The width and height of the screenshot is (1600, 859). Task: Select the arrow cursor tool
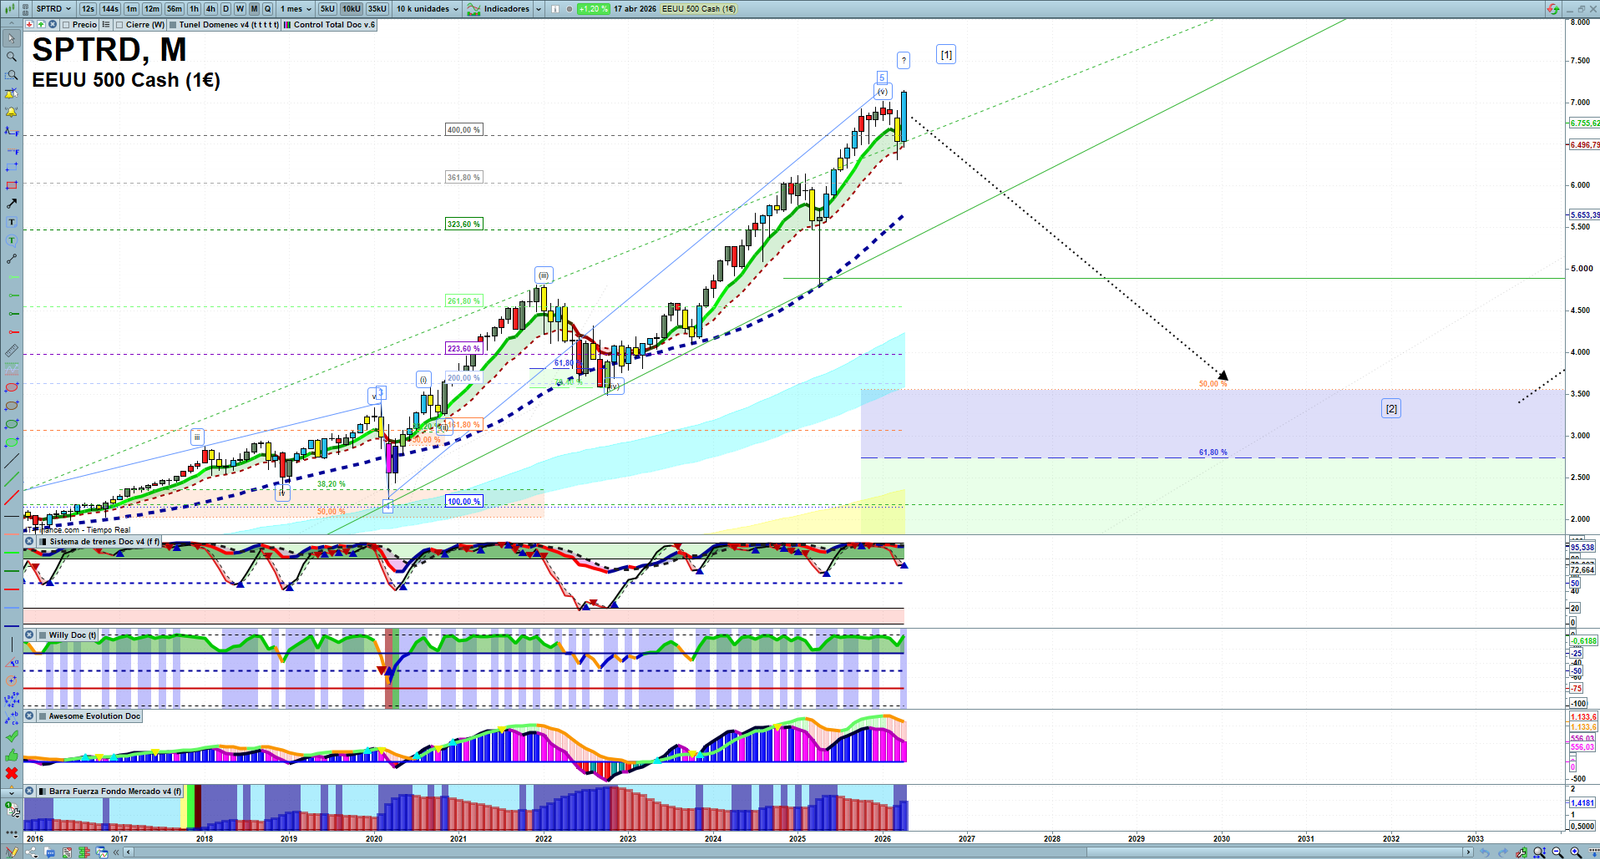11,39
